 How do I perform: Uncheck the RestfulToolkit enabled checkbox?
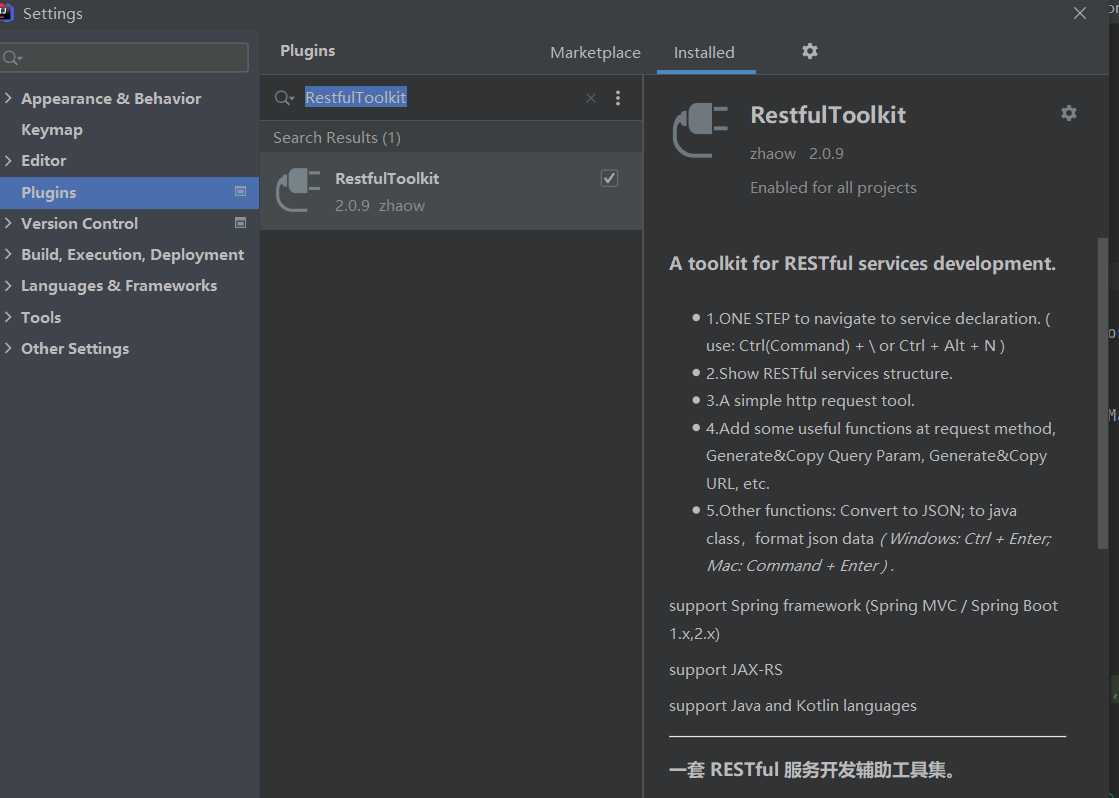609,178
